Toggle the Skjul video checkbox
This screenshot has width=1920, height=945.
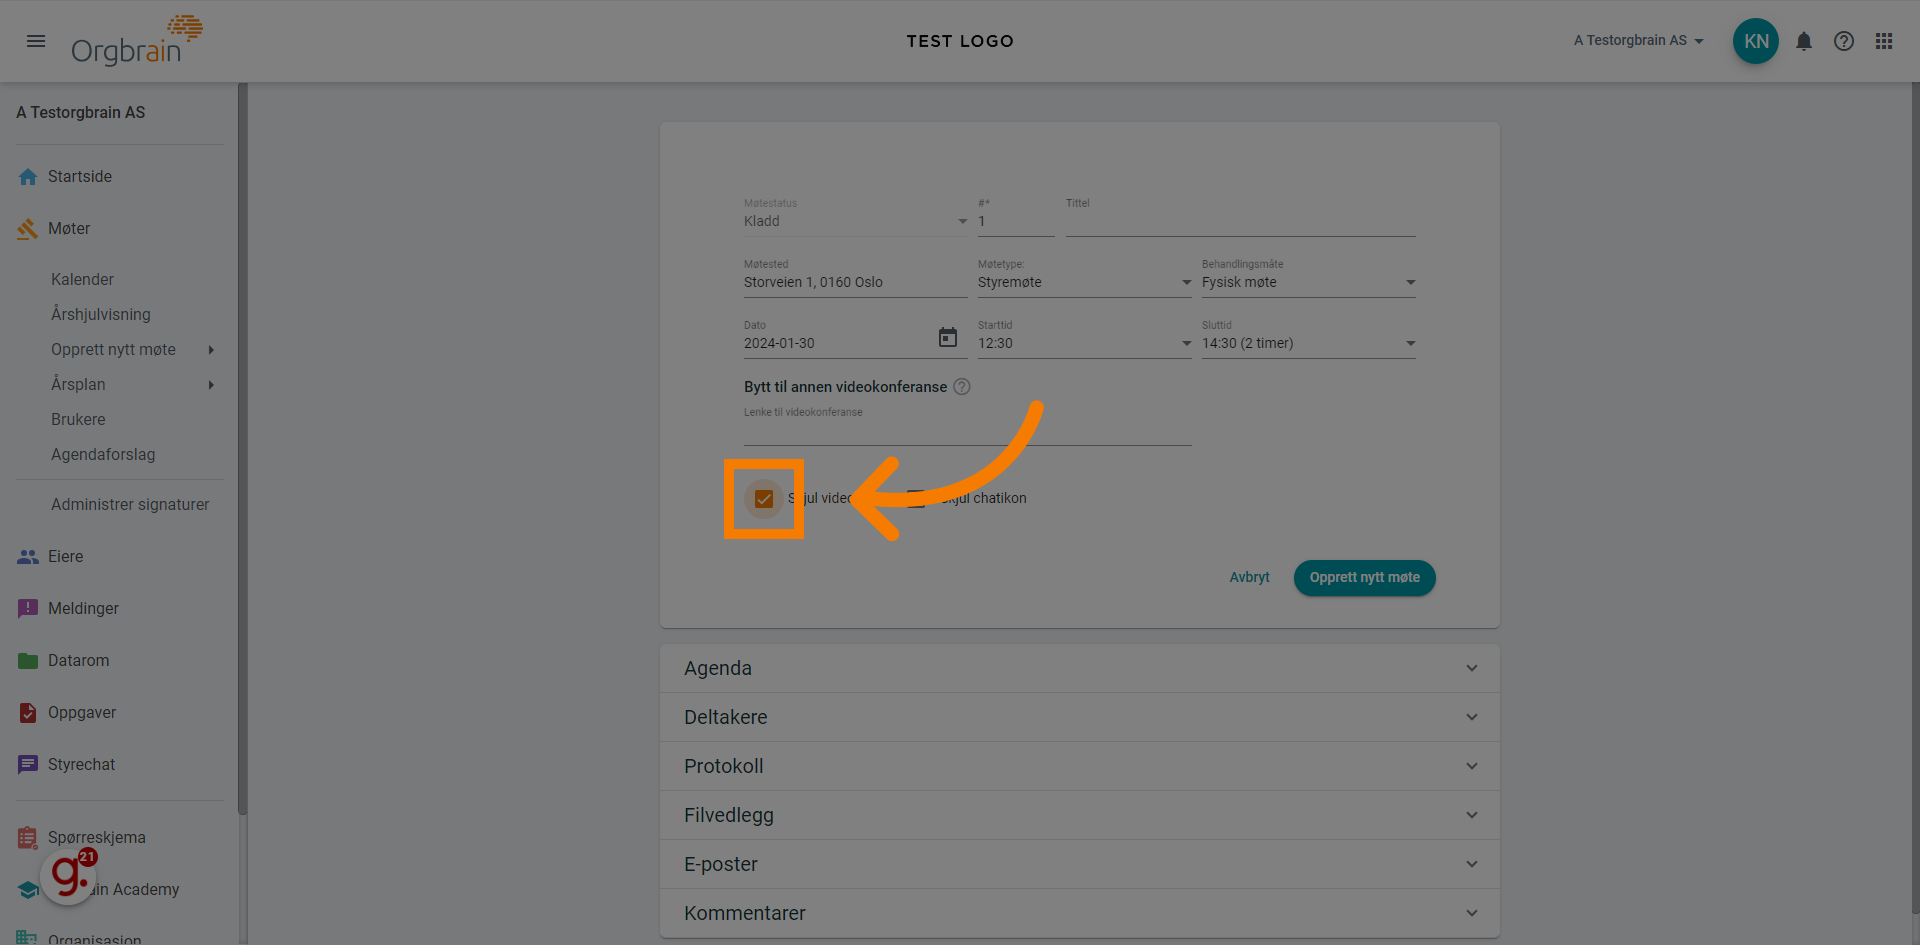(764, 499)
